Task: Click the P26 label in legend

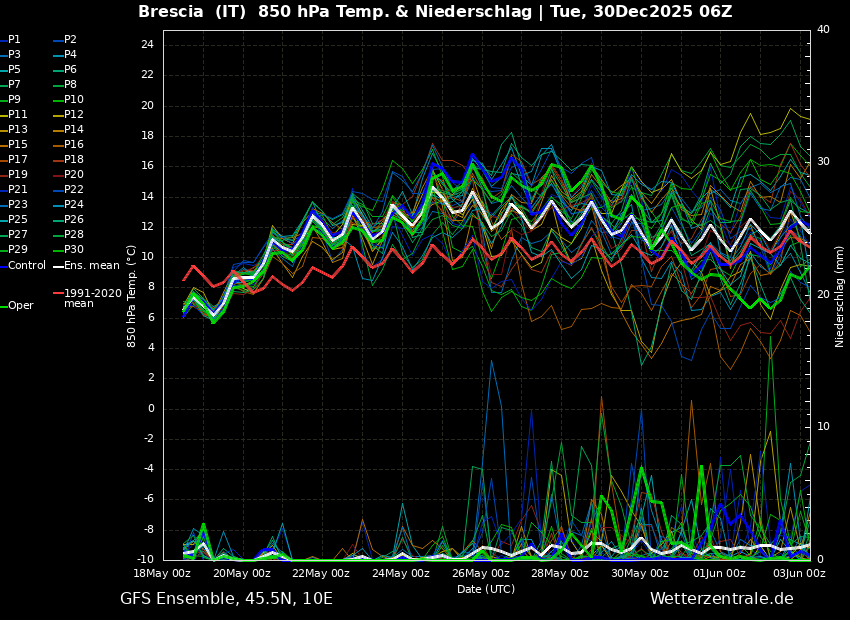Action: (x=74, y=219)
